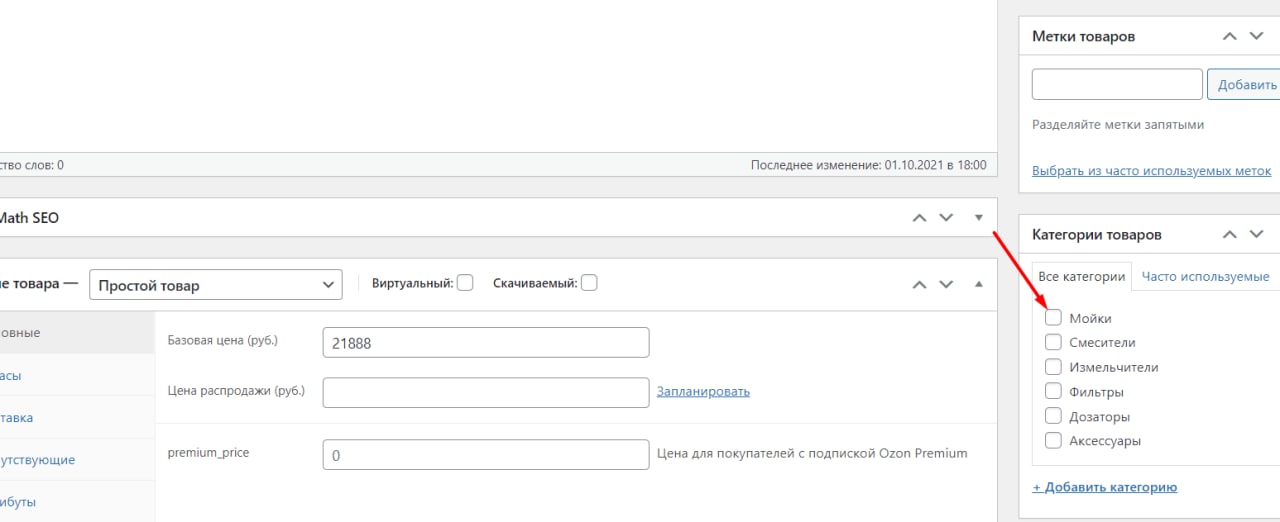Move the Rank Math SEO panel up
The width and height of the screenshot is (1280, 522).
[920, 217]
